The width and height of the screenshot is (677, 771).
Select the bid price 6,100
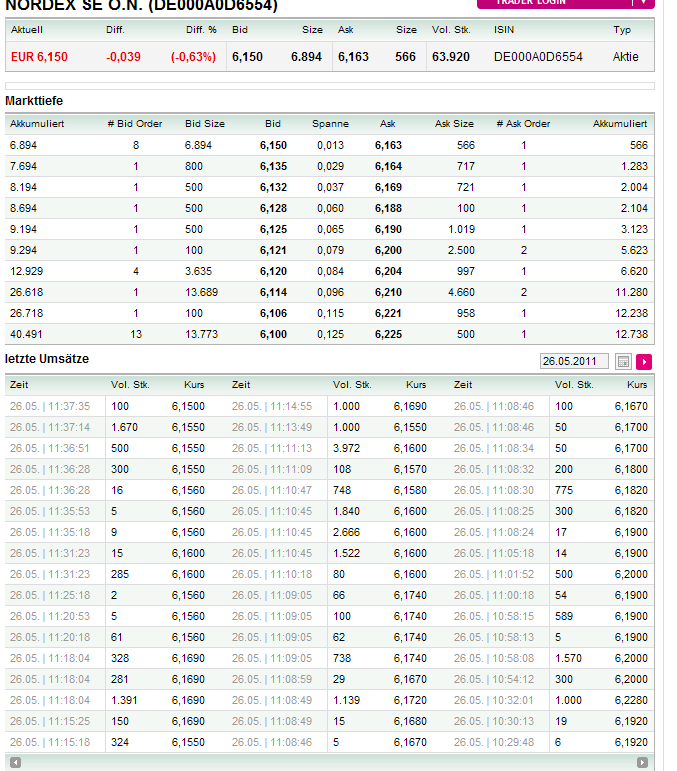(273, 334)
